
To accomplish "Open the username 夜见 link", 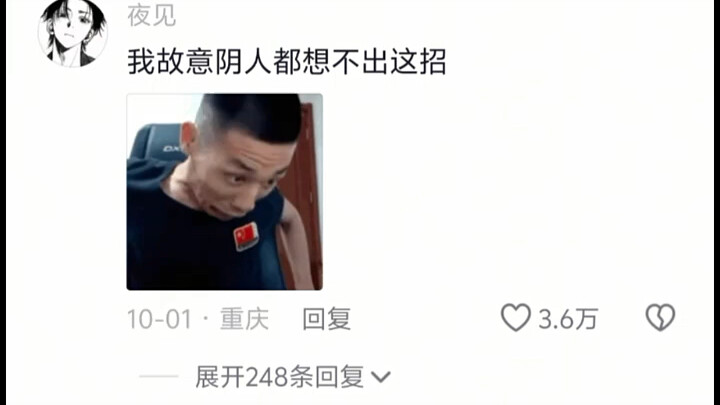I will tap(152, 16).
